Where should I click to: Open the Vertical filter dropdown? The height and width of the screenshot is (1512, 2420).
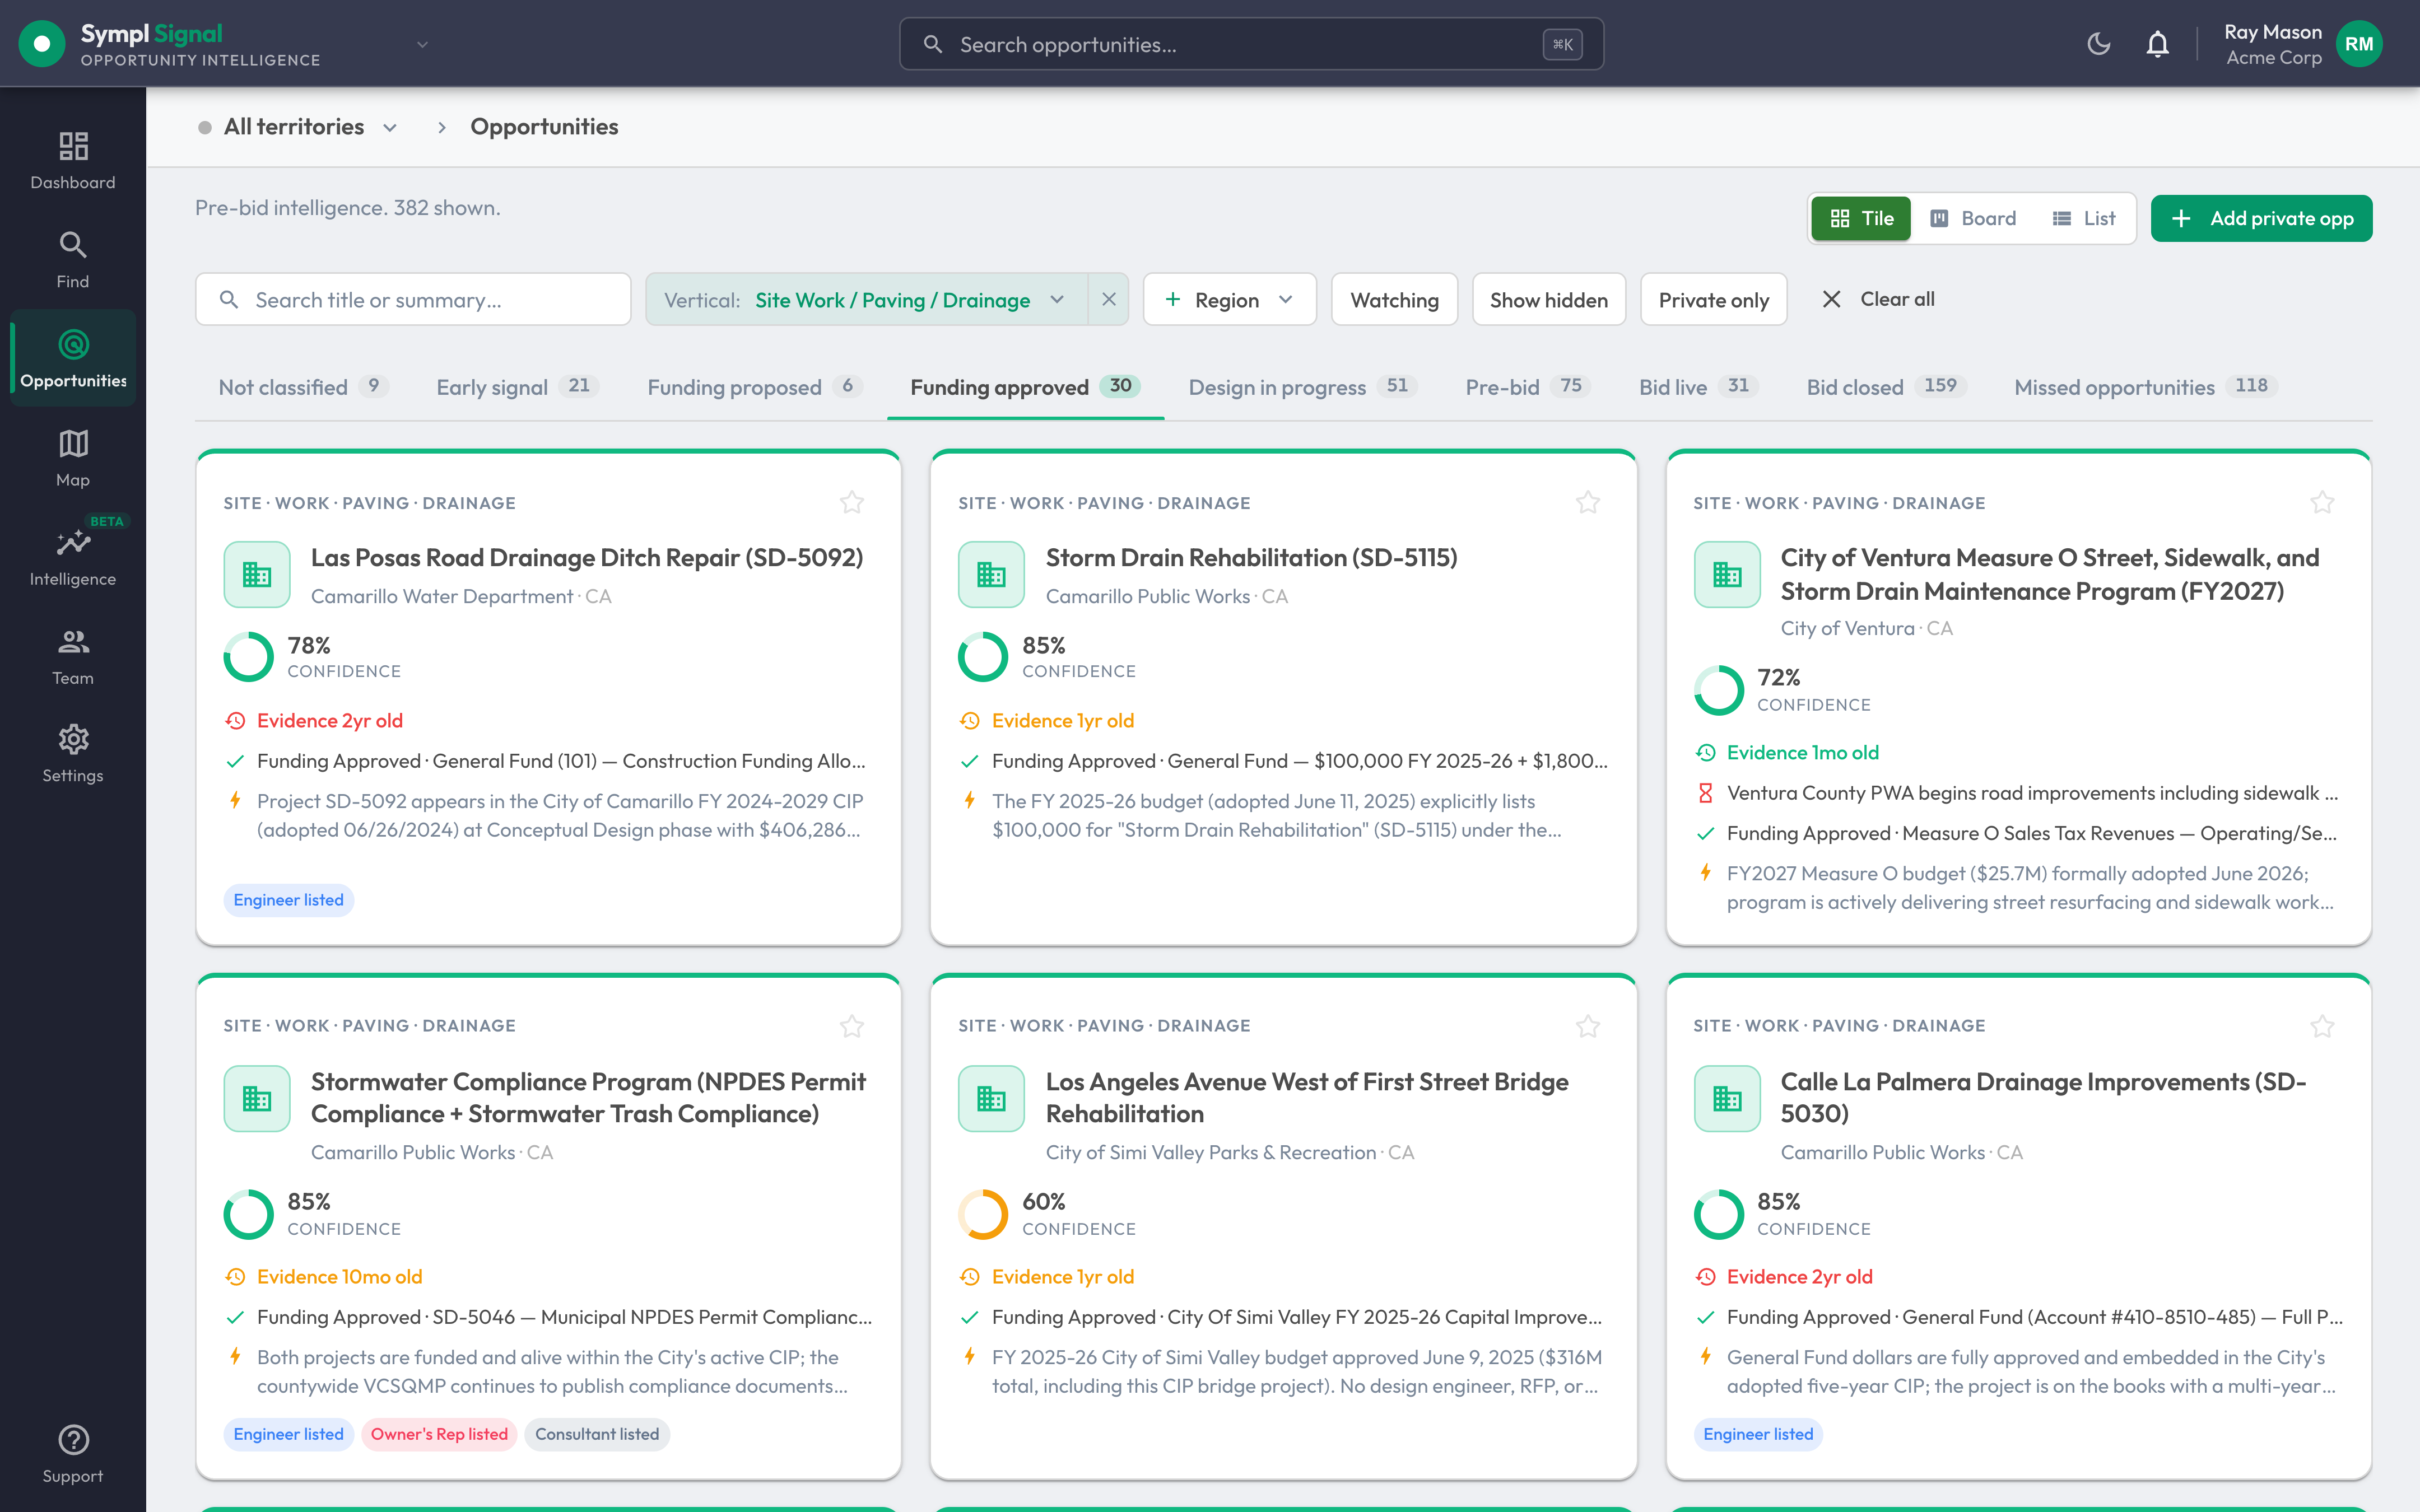(866, 299)
